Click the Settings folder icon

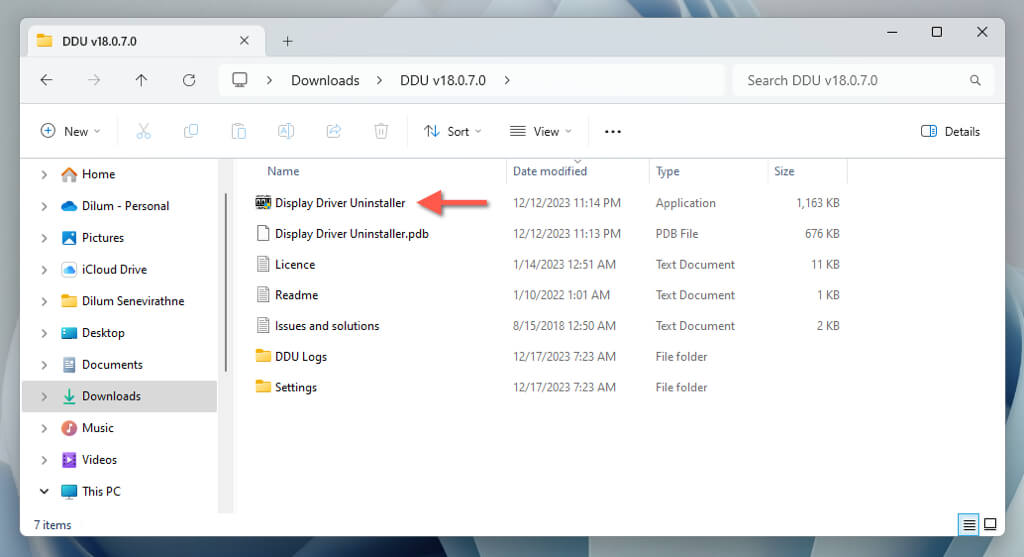click(x=263, y=387)
